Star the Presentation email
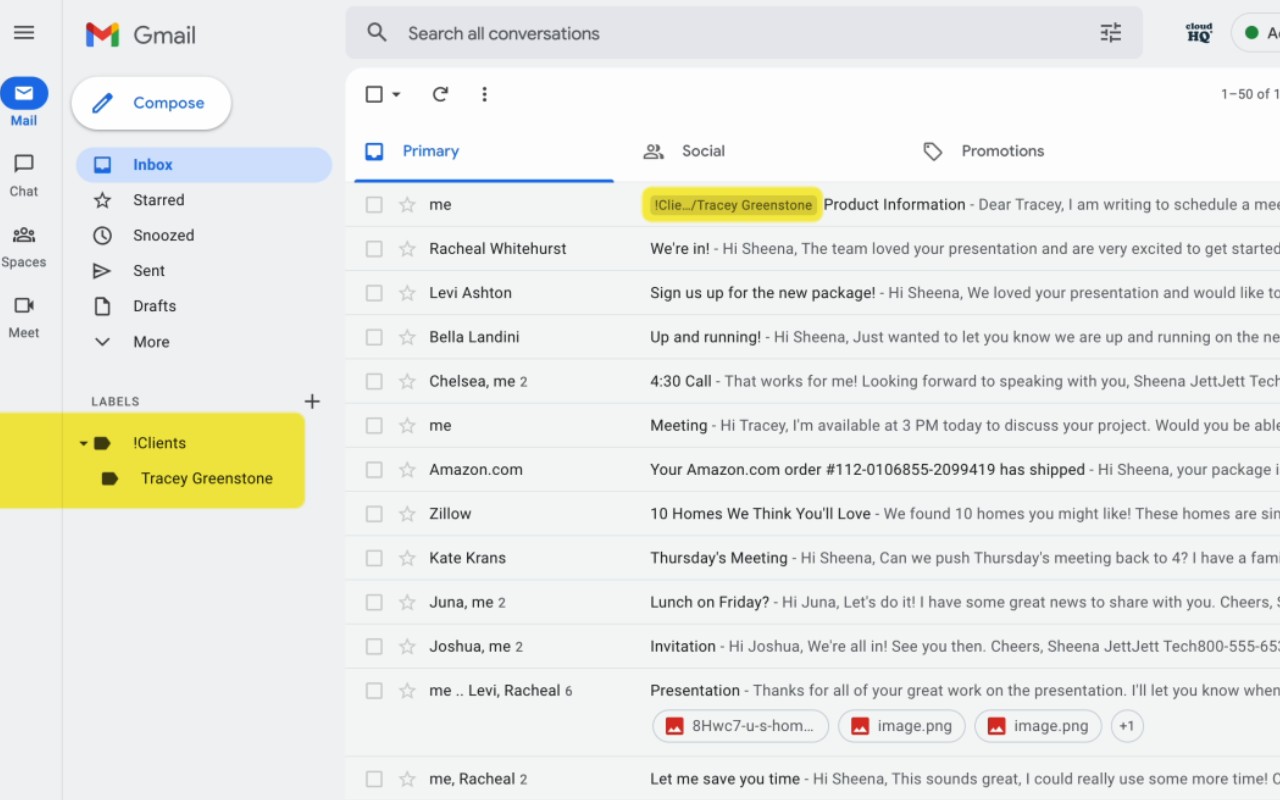This screenshot has height=800, width=1280. point(407,691)
